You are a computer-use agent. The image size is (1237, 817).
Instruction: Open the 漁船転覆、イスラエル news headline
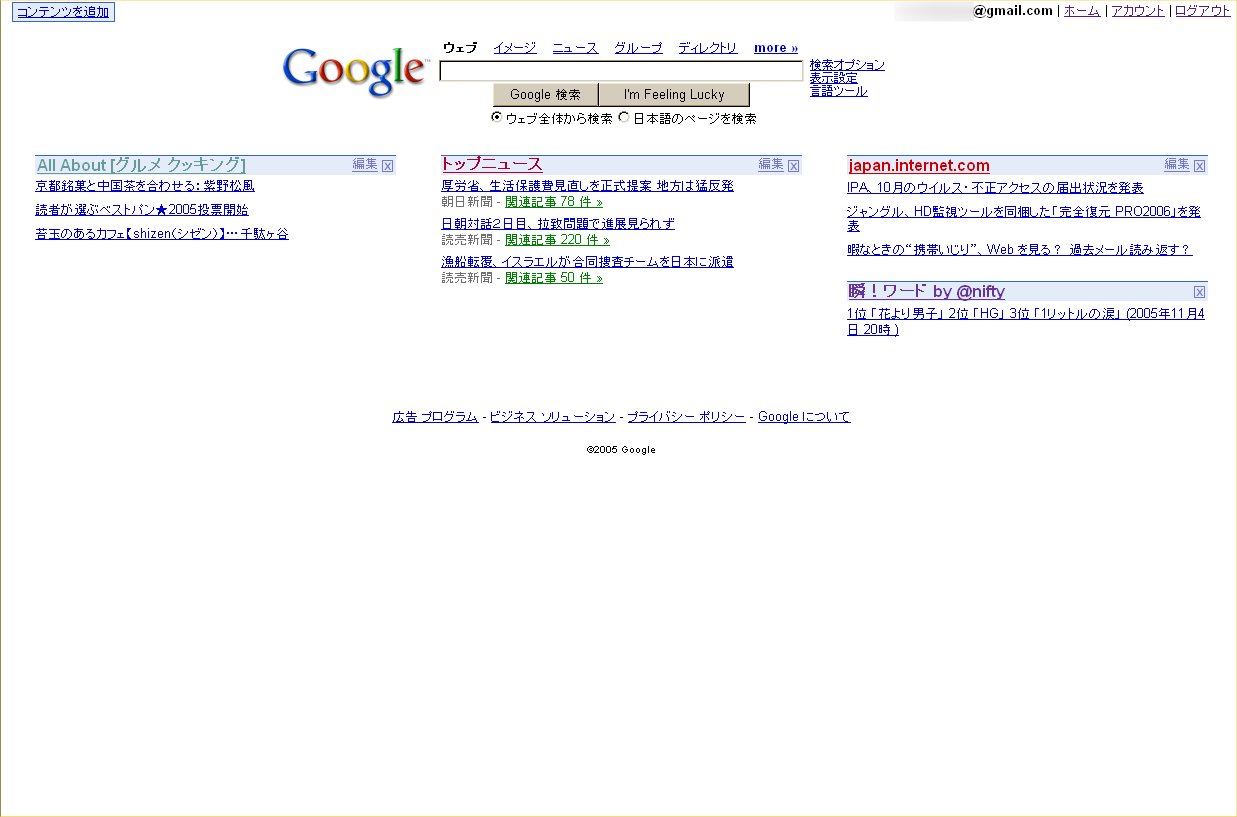click(x=588, y=262)
